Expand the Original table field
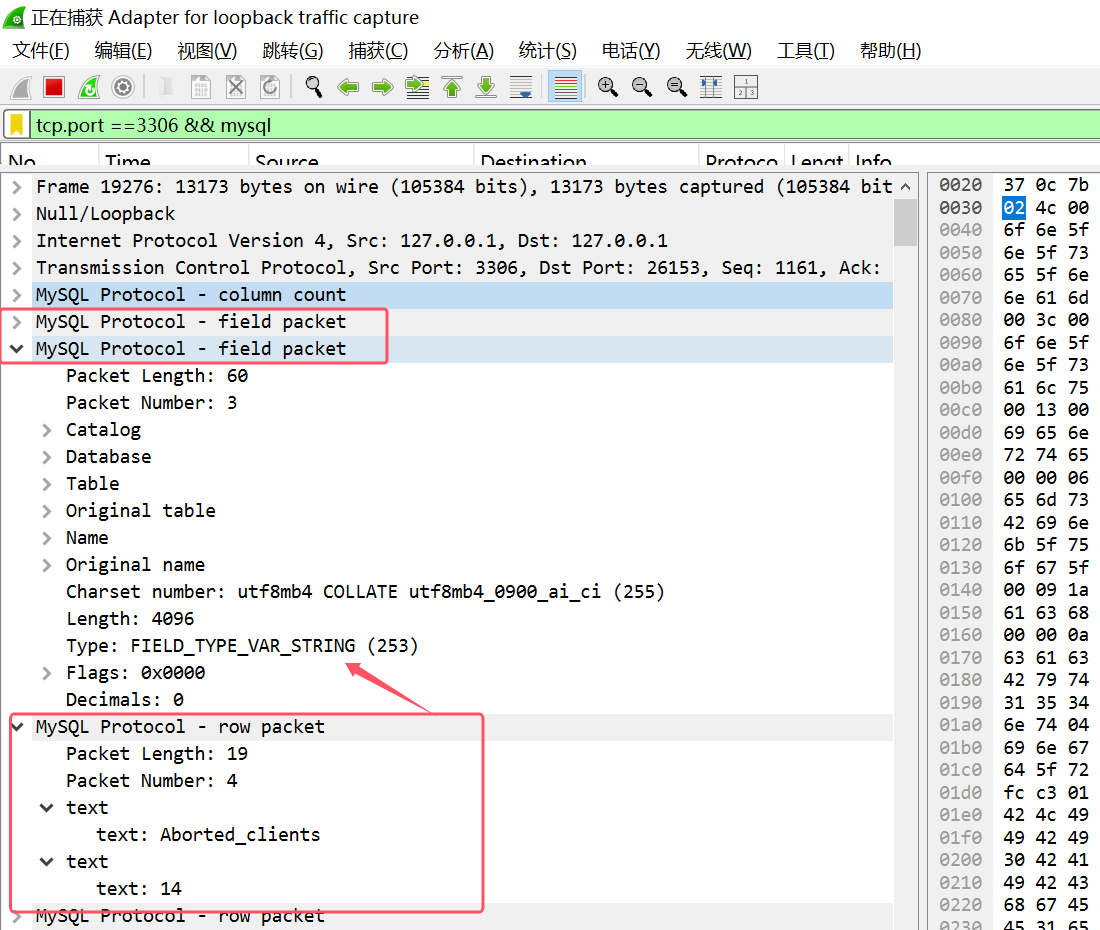The width and height of the screenshot is (1100, 930). click(x=47, y=511)
